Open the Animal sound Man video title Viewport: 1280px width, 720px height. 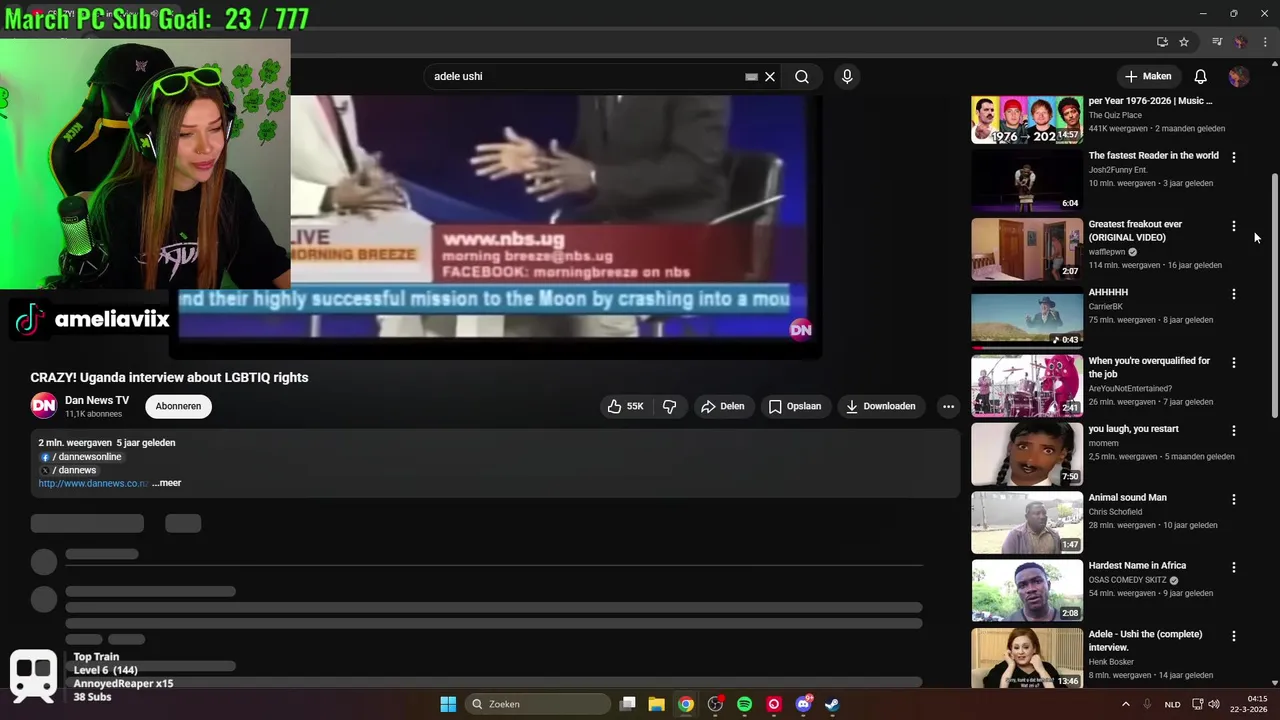[x=1127, y=497]
